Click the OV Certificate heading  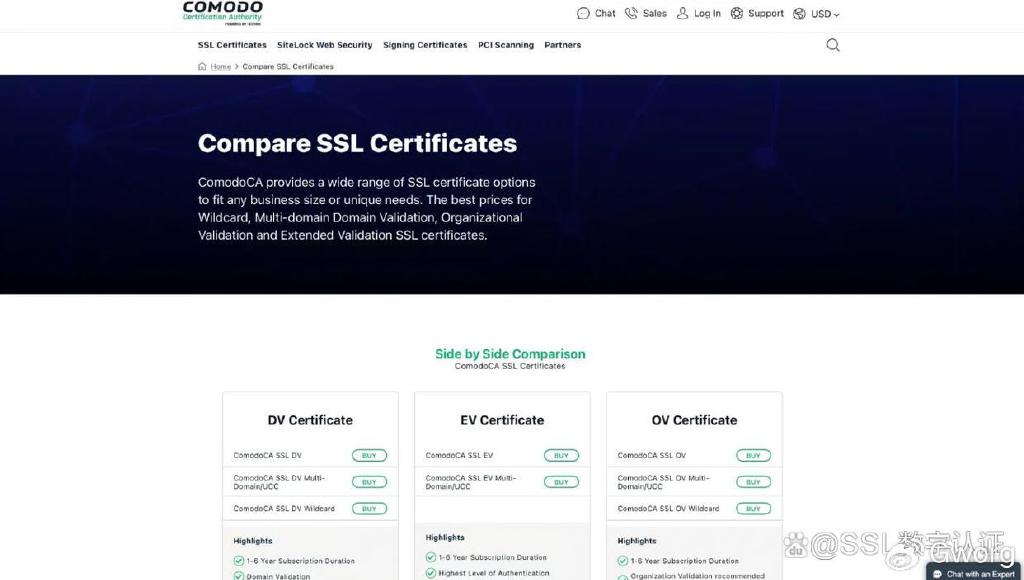(694, 420)
